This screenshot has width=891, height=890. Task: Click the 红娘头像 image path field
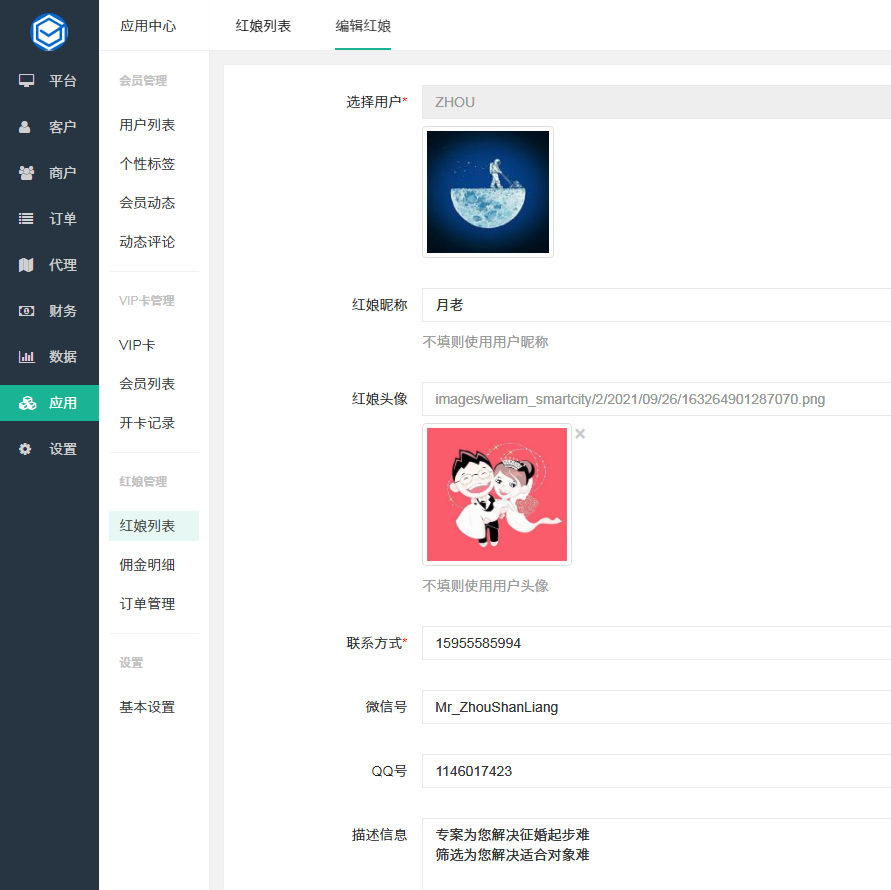pos(656,399)
